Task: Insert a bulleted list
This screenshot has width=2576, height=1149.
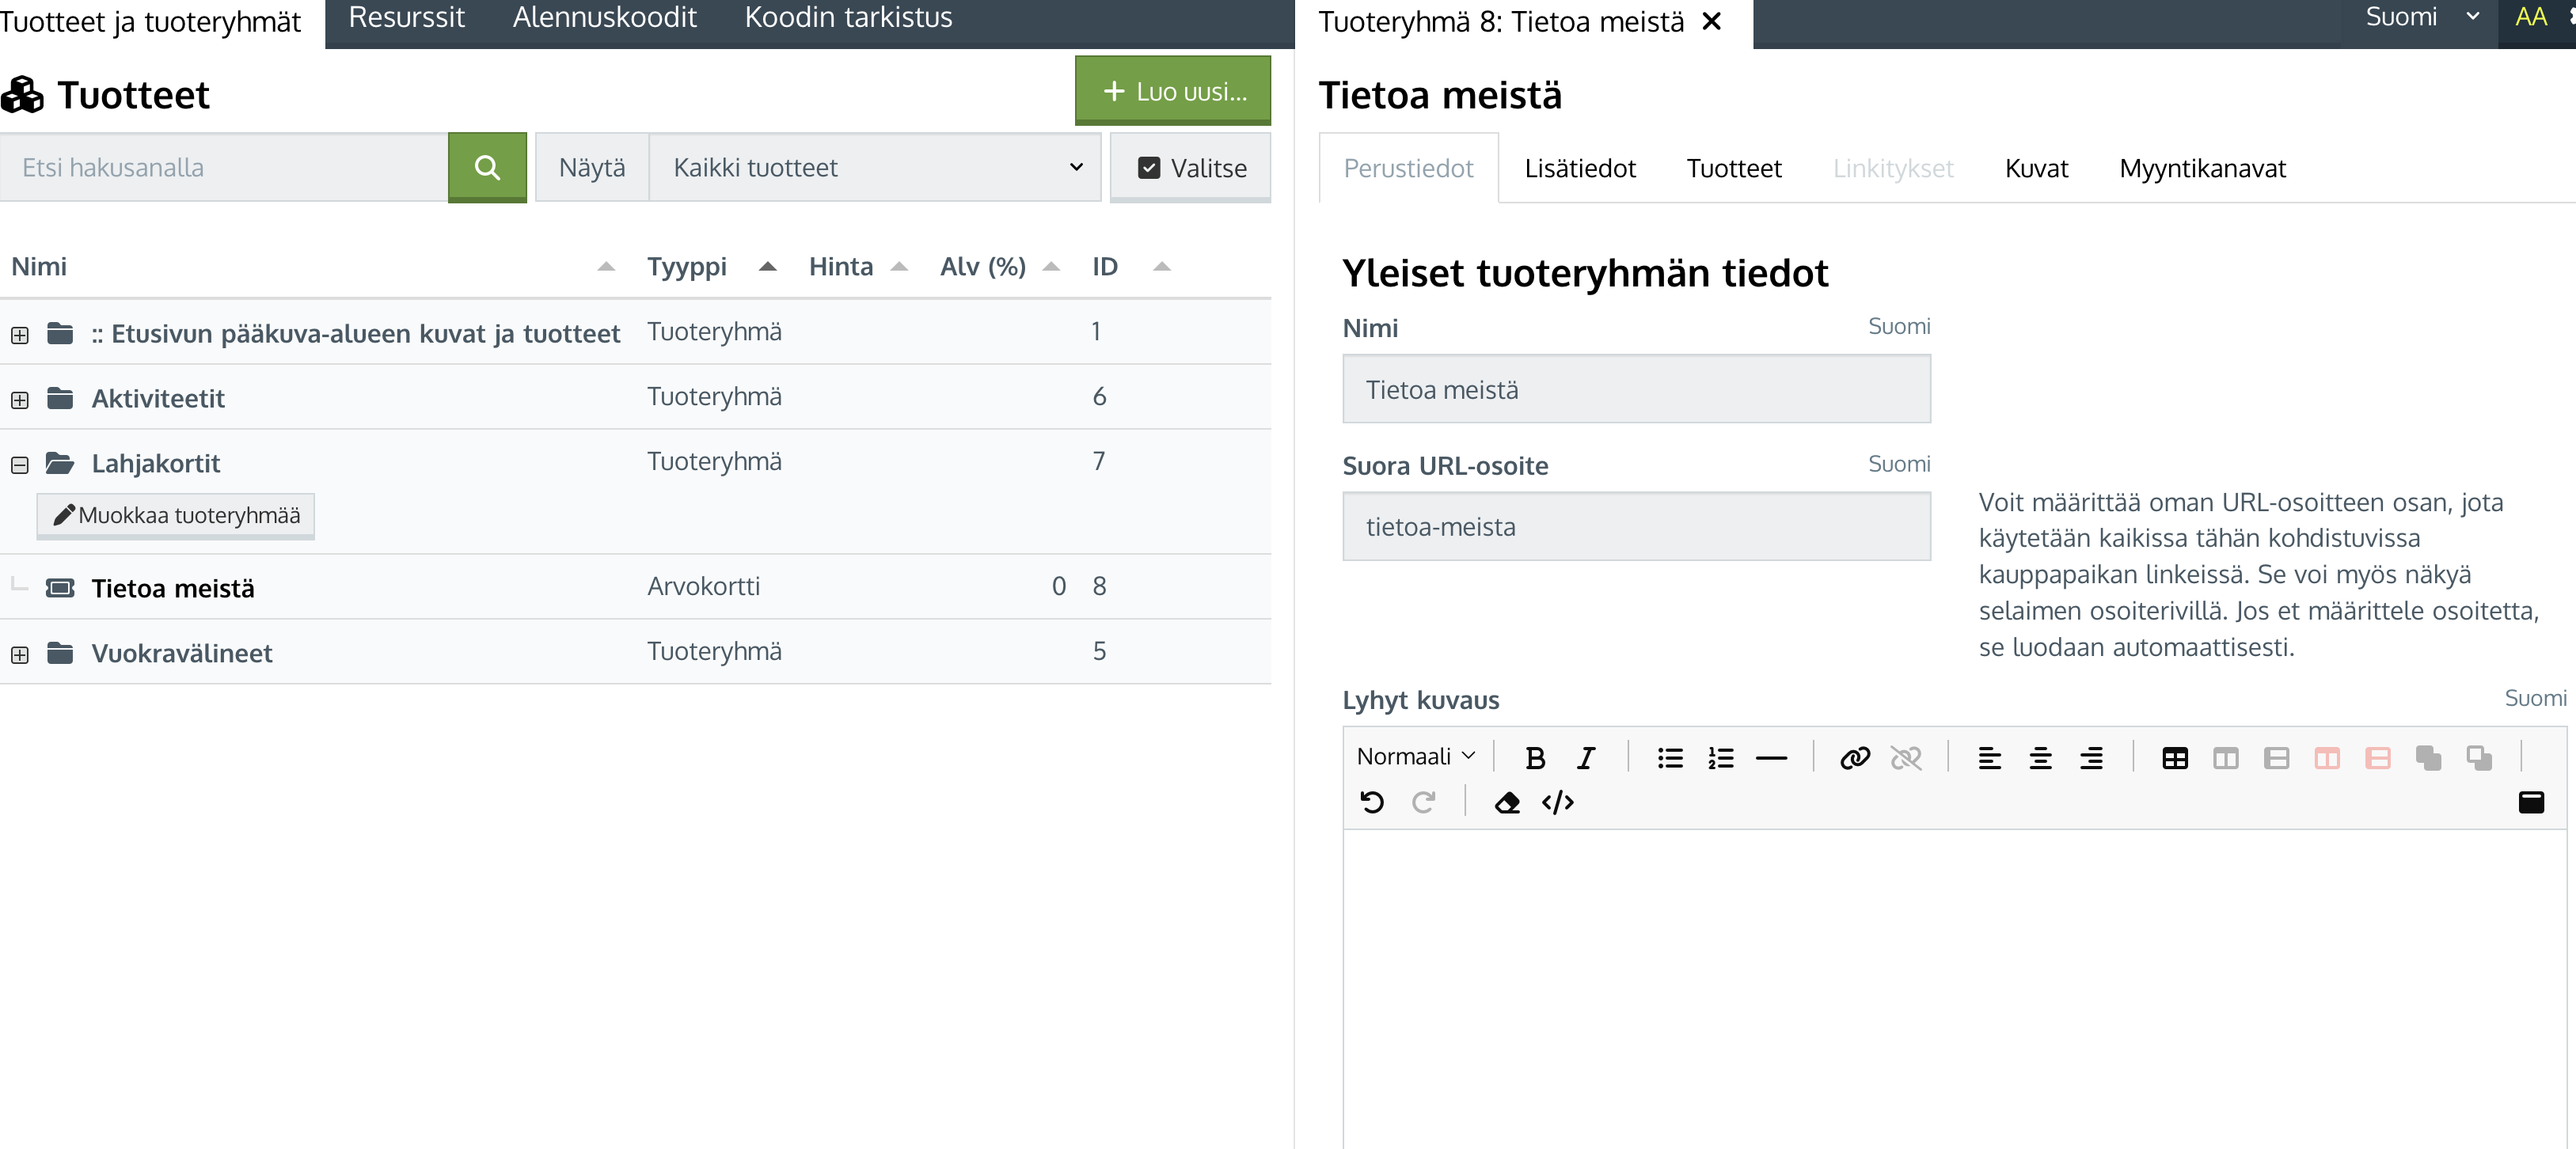Action: (x=1669, y=758)
